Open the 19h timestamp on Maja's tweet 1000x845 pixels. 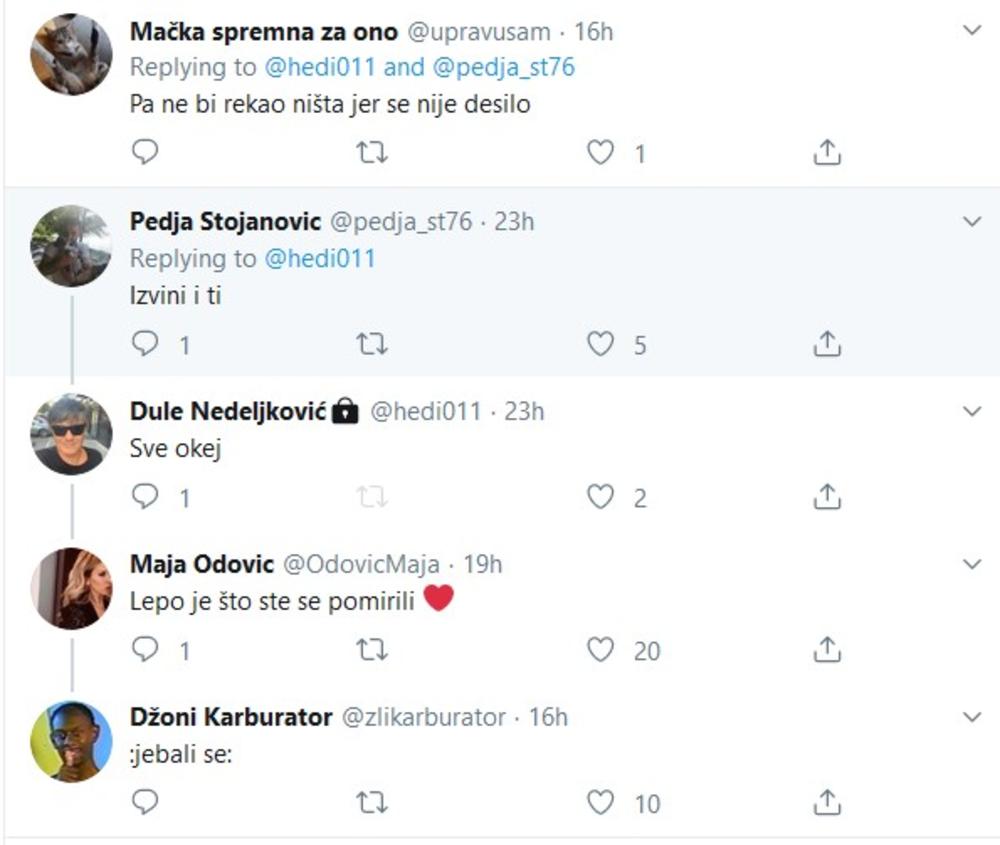483,565
